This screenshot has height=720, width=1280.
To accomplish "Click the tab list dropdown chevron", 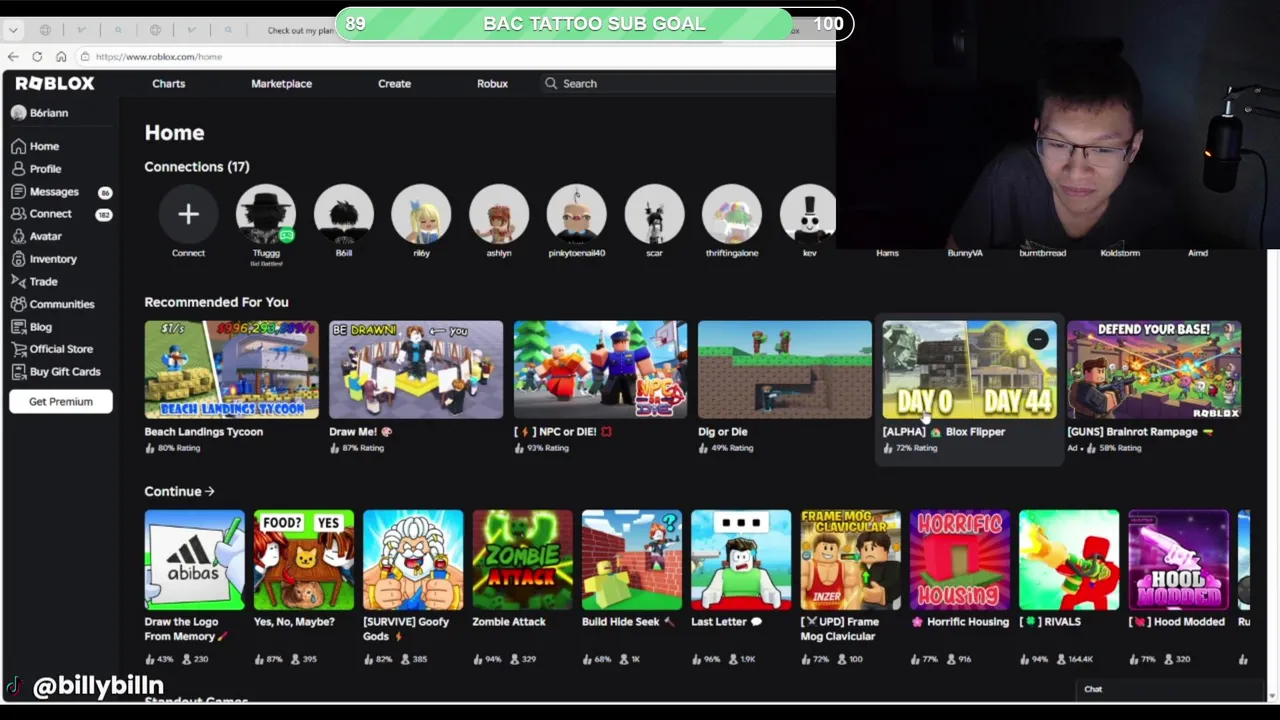I will (x=13, y=30).
